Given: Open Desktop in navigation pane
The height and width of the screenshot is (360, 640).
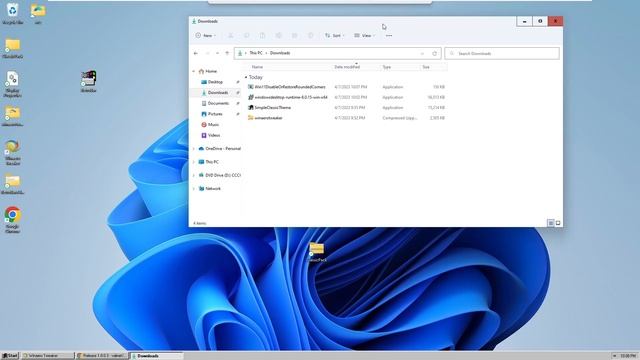Looking at the screenshot, I should click(x=212, y=82).
